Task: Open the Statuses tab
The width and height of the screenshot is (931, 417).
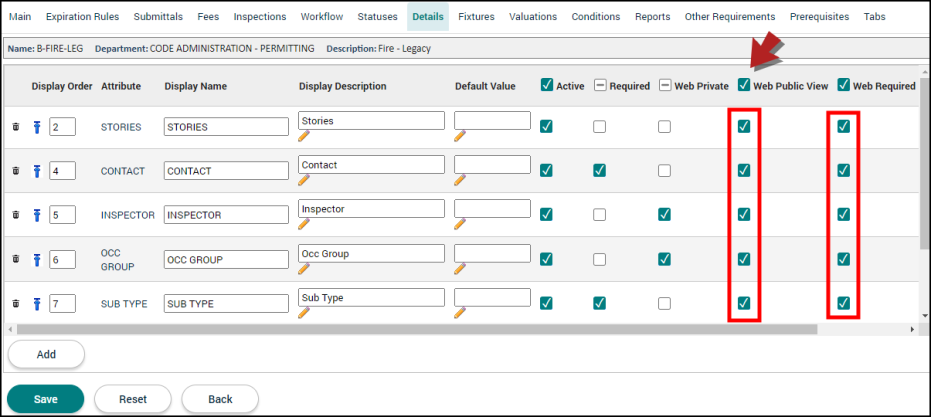Action: 378,17
